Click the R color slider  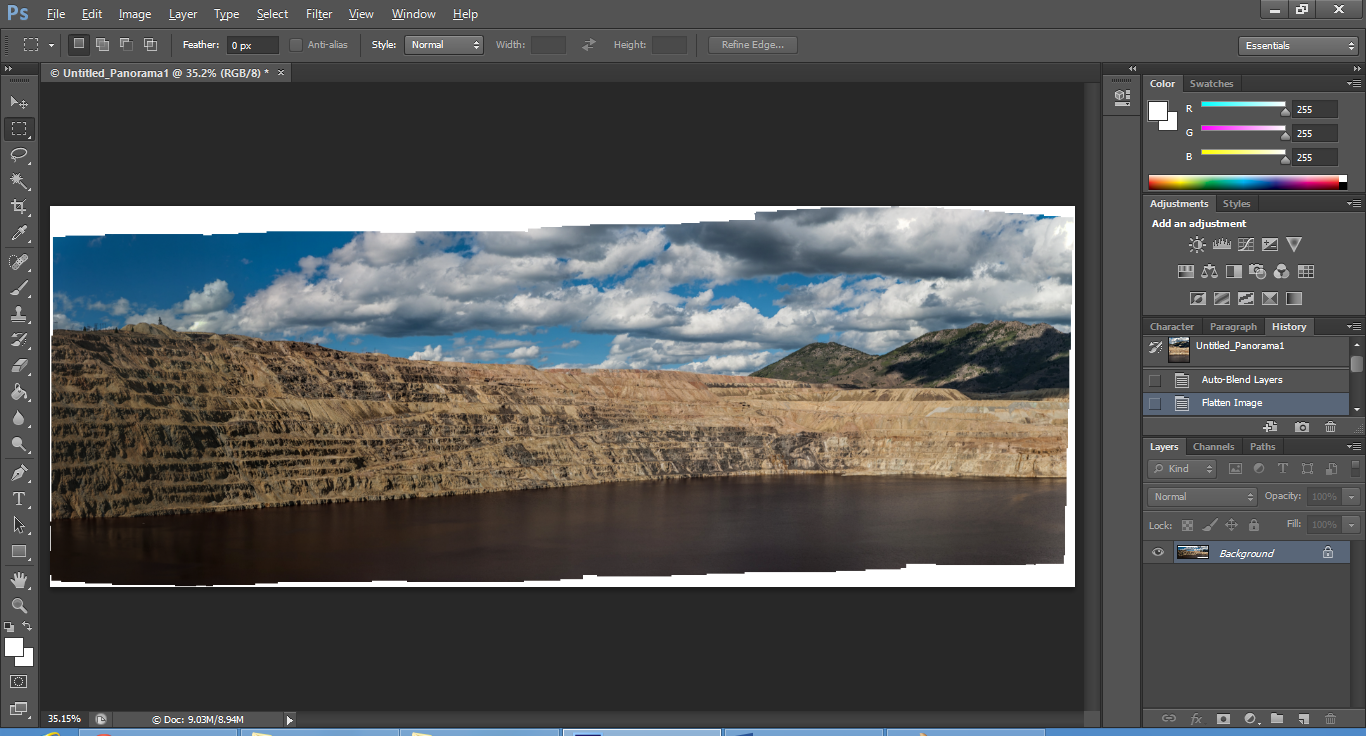pyautogui.click(x=1243, y=104)
